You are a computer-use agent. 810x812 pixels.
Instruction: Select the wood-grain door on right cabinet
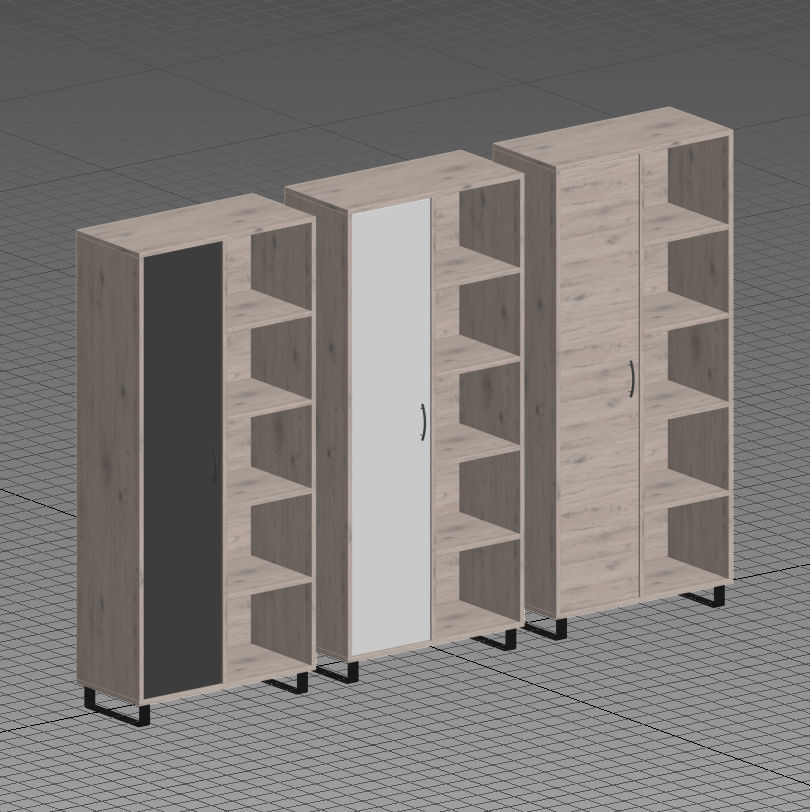(x=598, y=383)
